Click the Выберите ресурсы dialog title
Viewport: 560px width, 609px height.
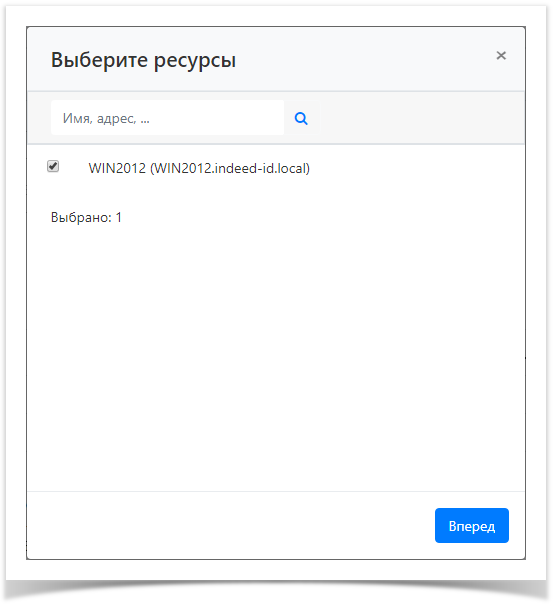point(143,60)
